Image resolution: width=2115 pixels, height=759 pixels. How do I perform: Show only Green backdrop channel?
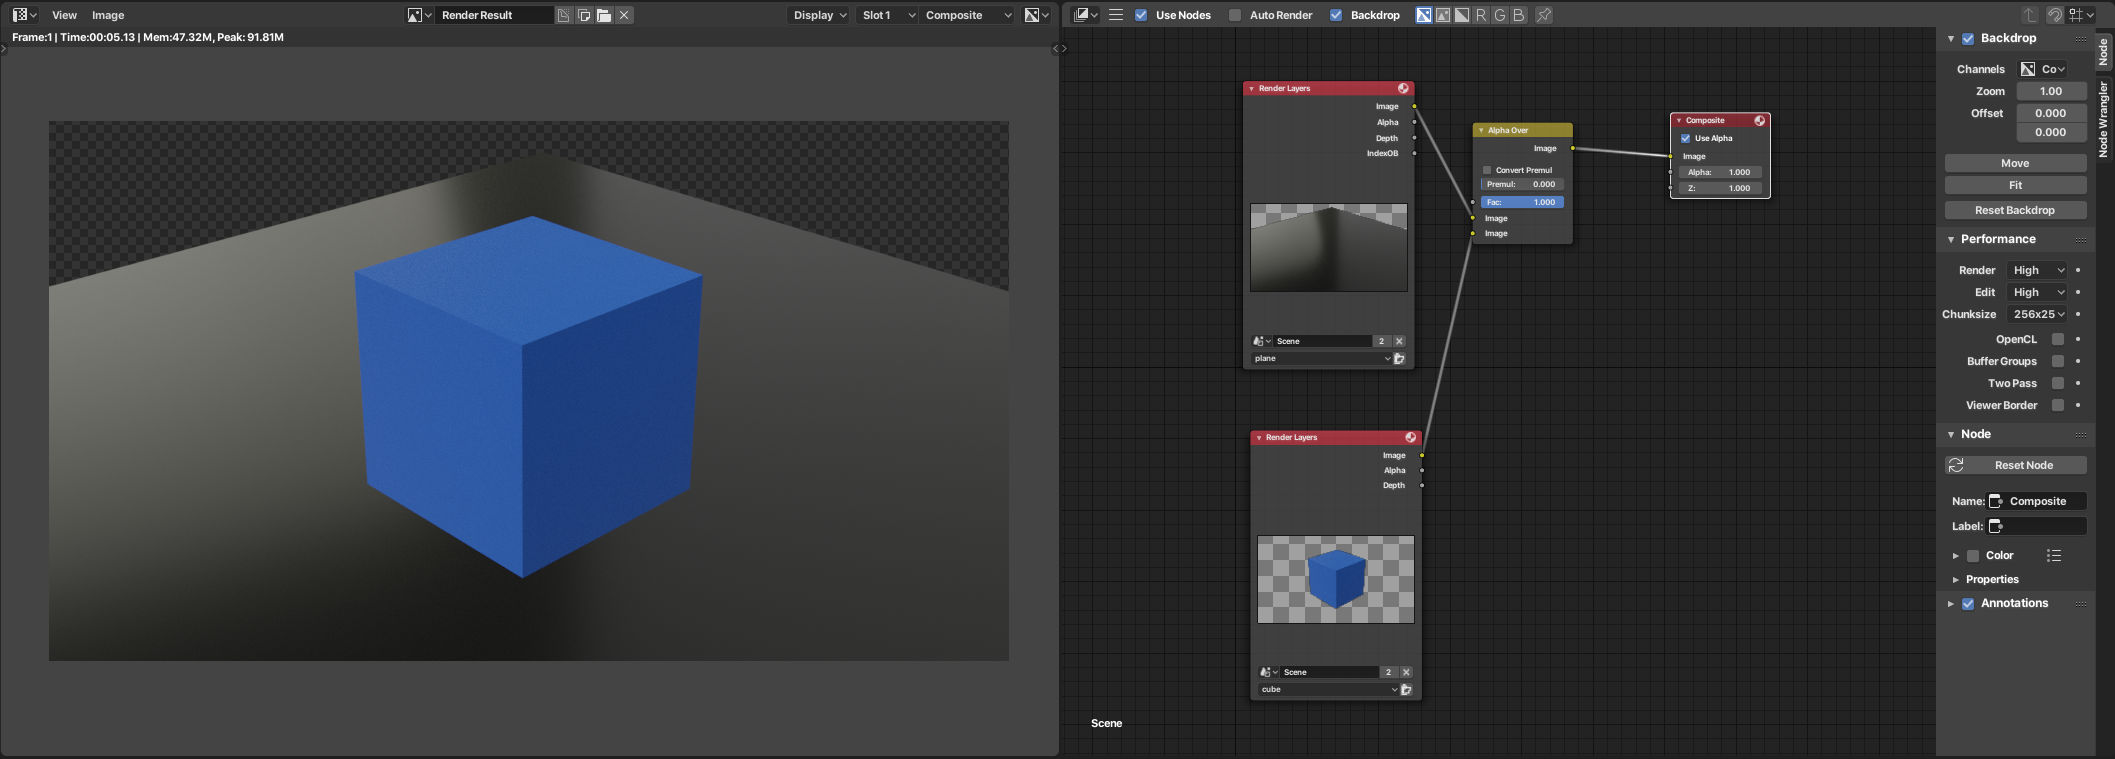[x=1500, y=15]
